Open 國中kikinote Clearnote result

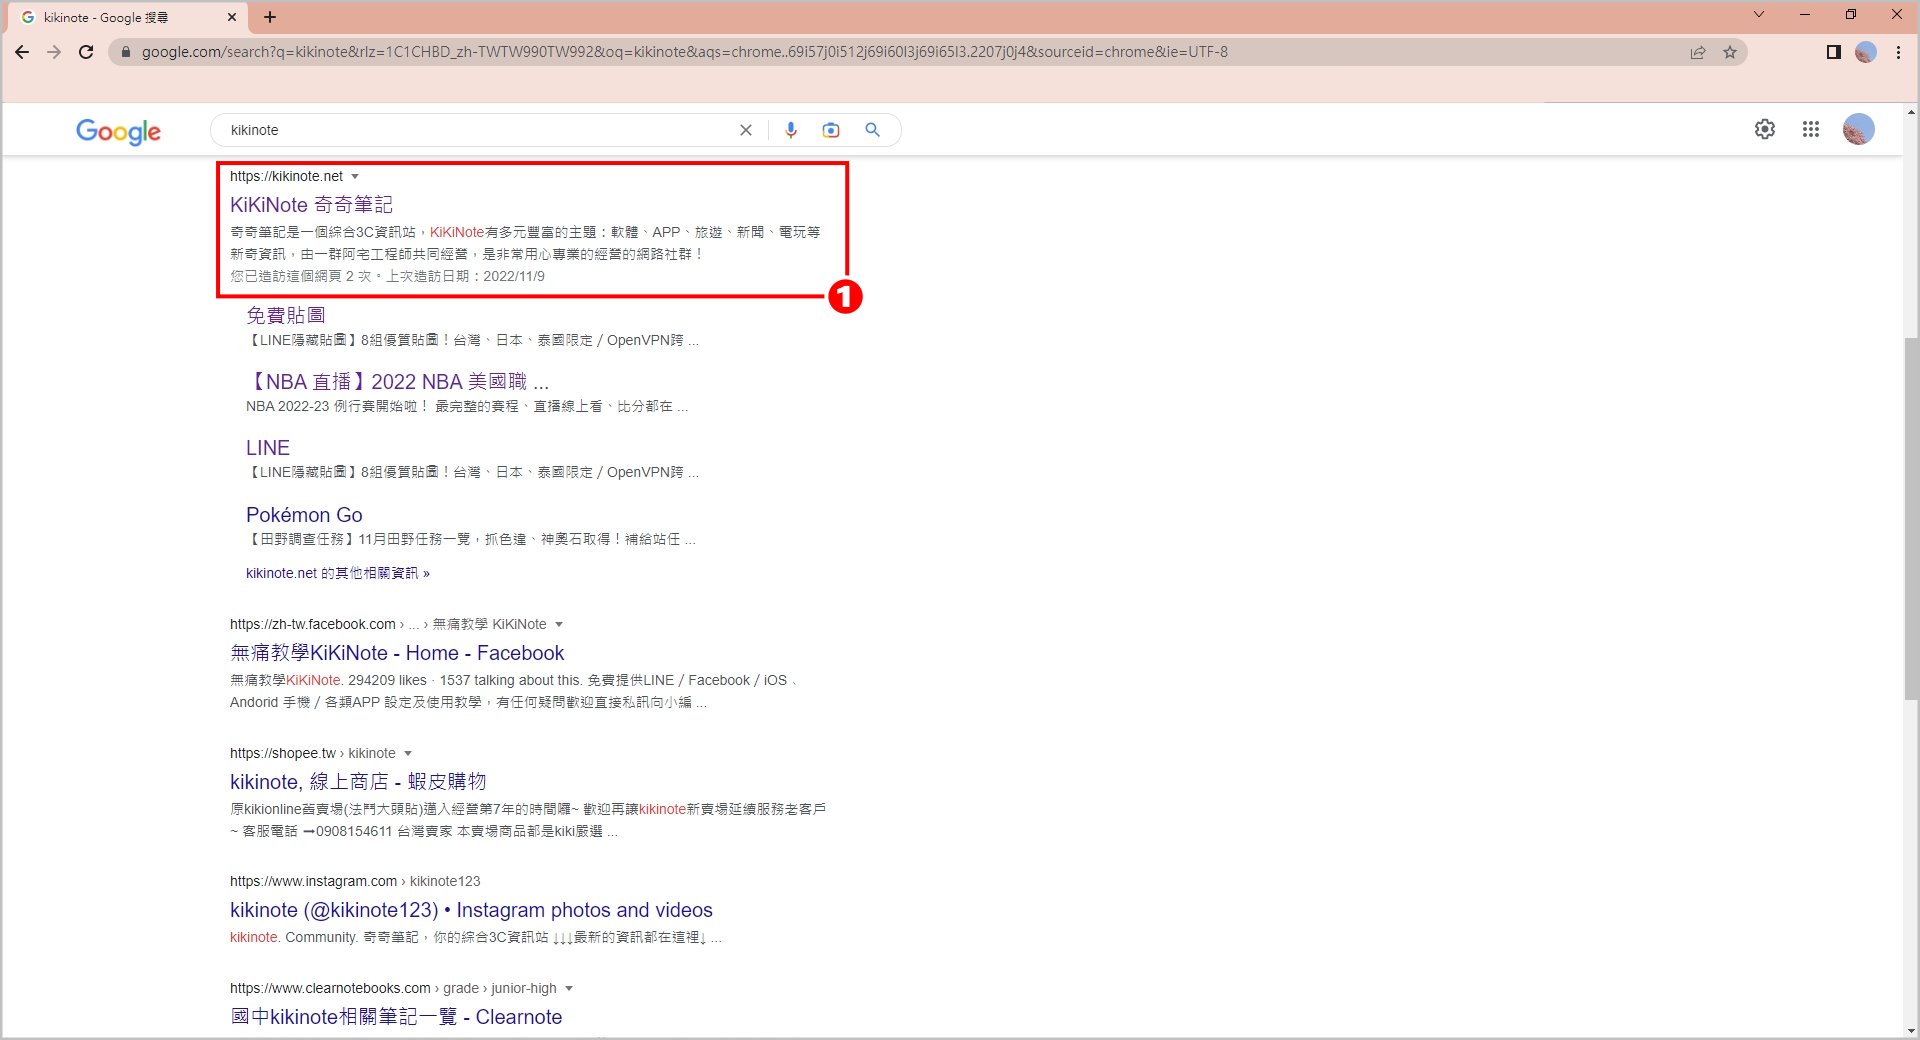click(396, 1017)
